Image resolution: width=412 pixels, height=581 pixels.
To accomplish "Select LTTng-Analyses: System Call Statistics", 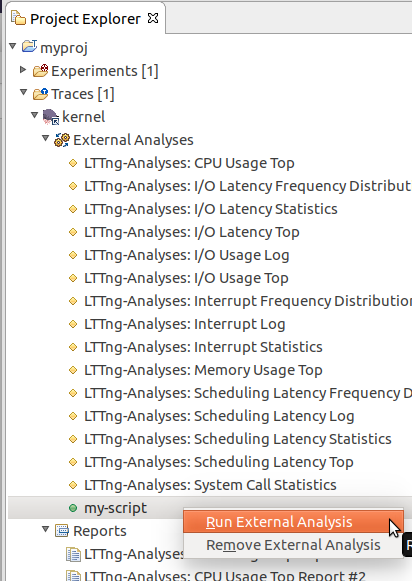I will pyautogui.click(x=210, y=485).
